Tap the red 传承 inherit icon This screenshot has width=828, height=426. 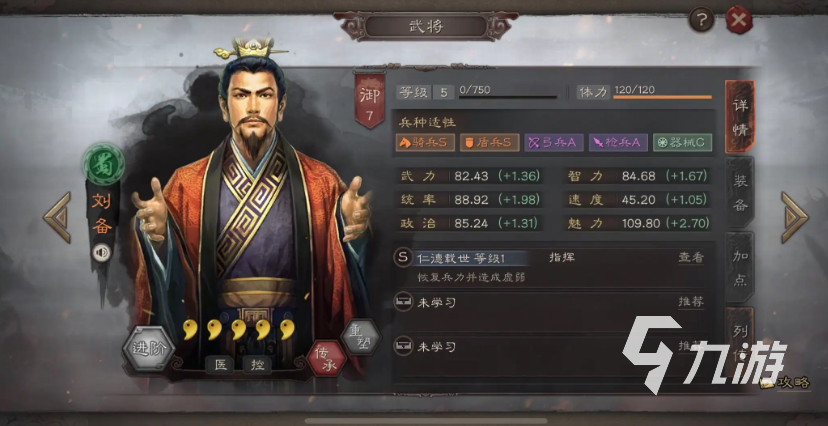coord(326,358)
